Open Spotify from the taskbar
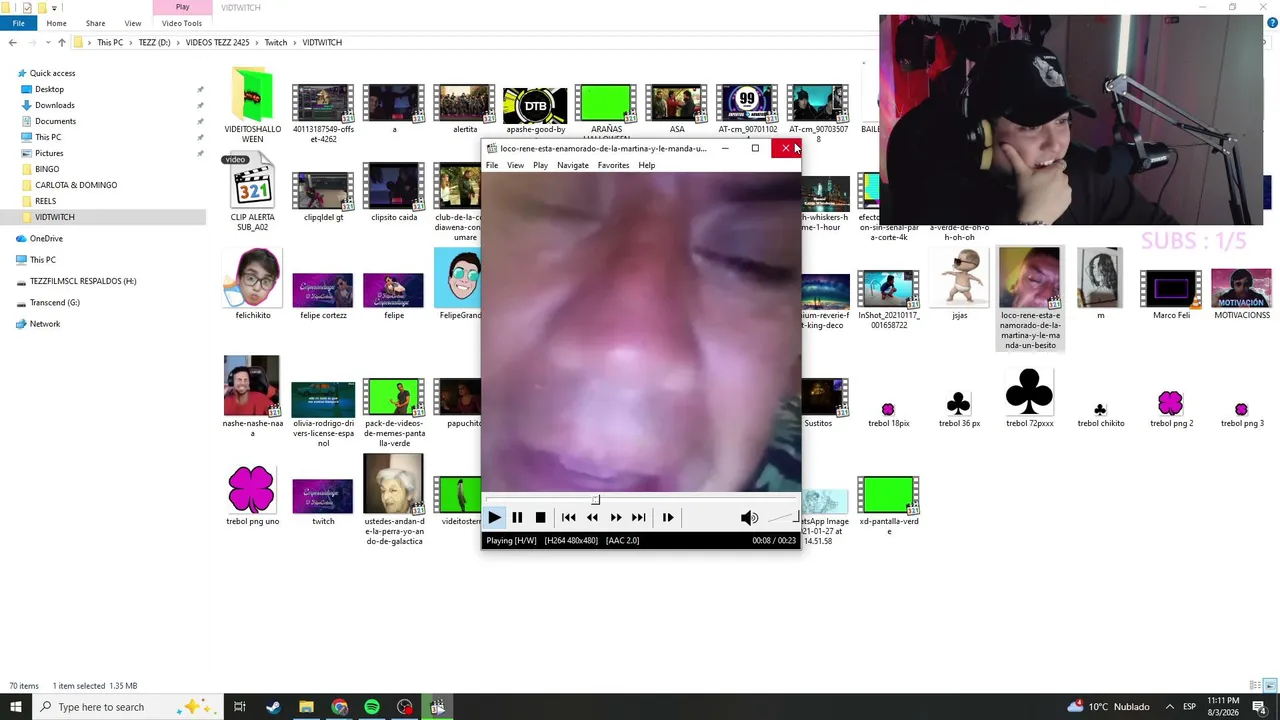Viewport: 1280px width, 720px height. pos(372,707)
